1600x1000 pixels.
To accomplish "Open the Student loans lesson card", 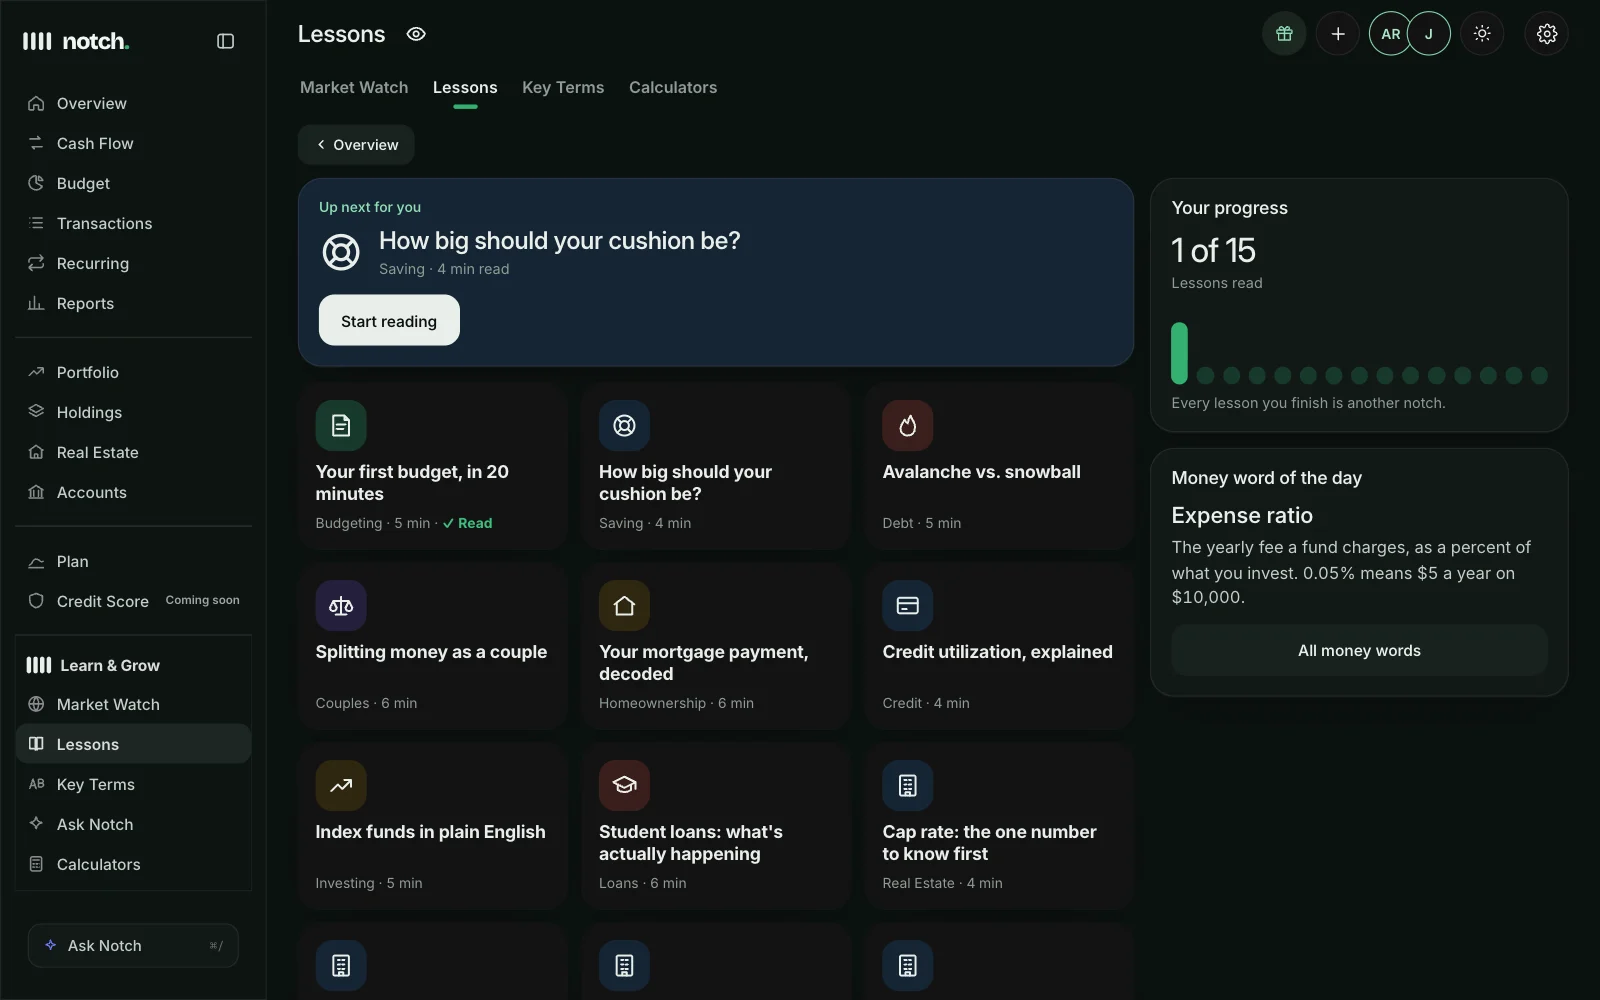I will (716, 826).
